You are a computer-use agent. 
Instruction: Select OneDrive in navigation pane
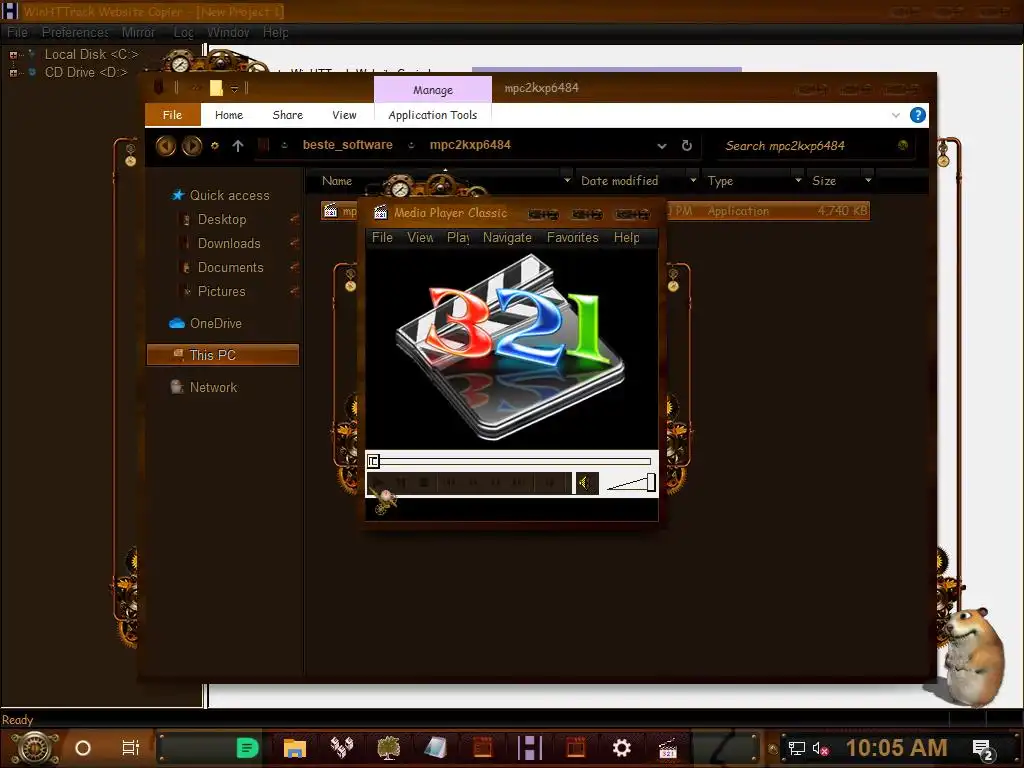(x=215, y=323)
